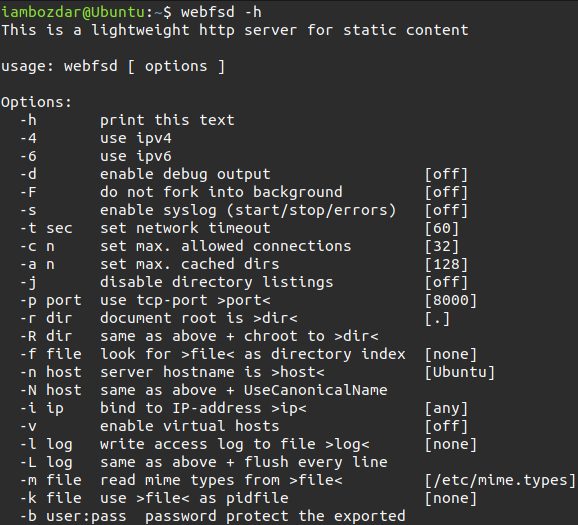Image resolution: width=578 pixels, height=525 pixels.
Task: Click the [32] max allowed connections value
Action: 442,246
